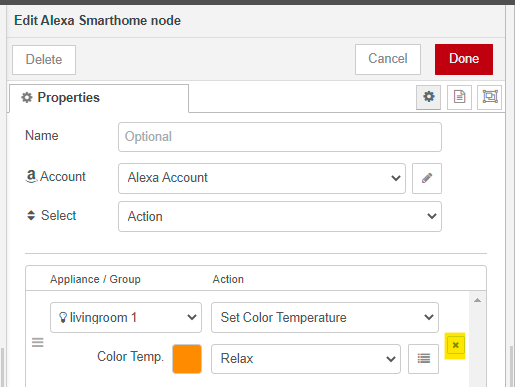This screenshot has width=515, height=387.
Task: Click the Amazon logo next to Account
Action: 31,176
